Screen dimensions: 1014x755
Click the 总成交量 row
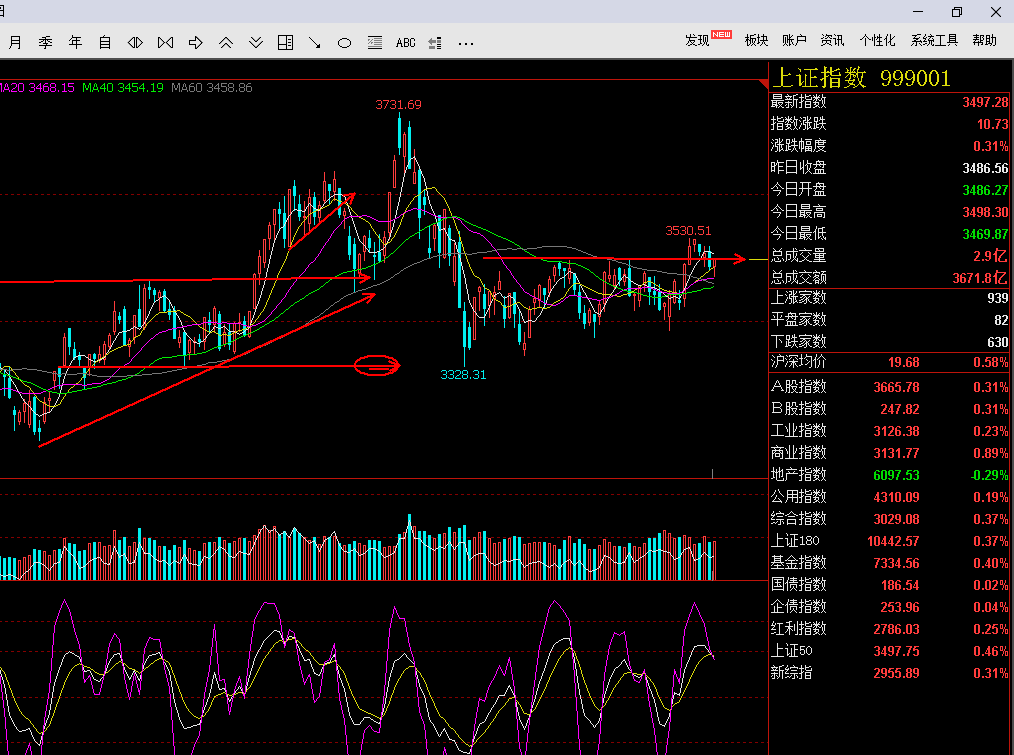[x=889, y=256]
